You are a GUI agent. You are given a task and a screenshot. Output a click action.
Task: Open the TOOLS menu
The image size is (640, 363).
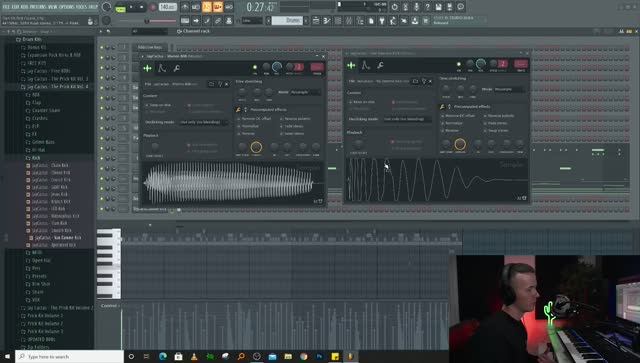click(x=83, y=7)
